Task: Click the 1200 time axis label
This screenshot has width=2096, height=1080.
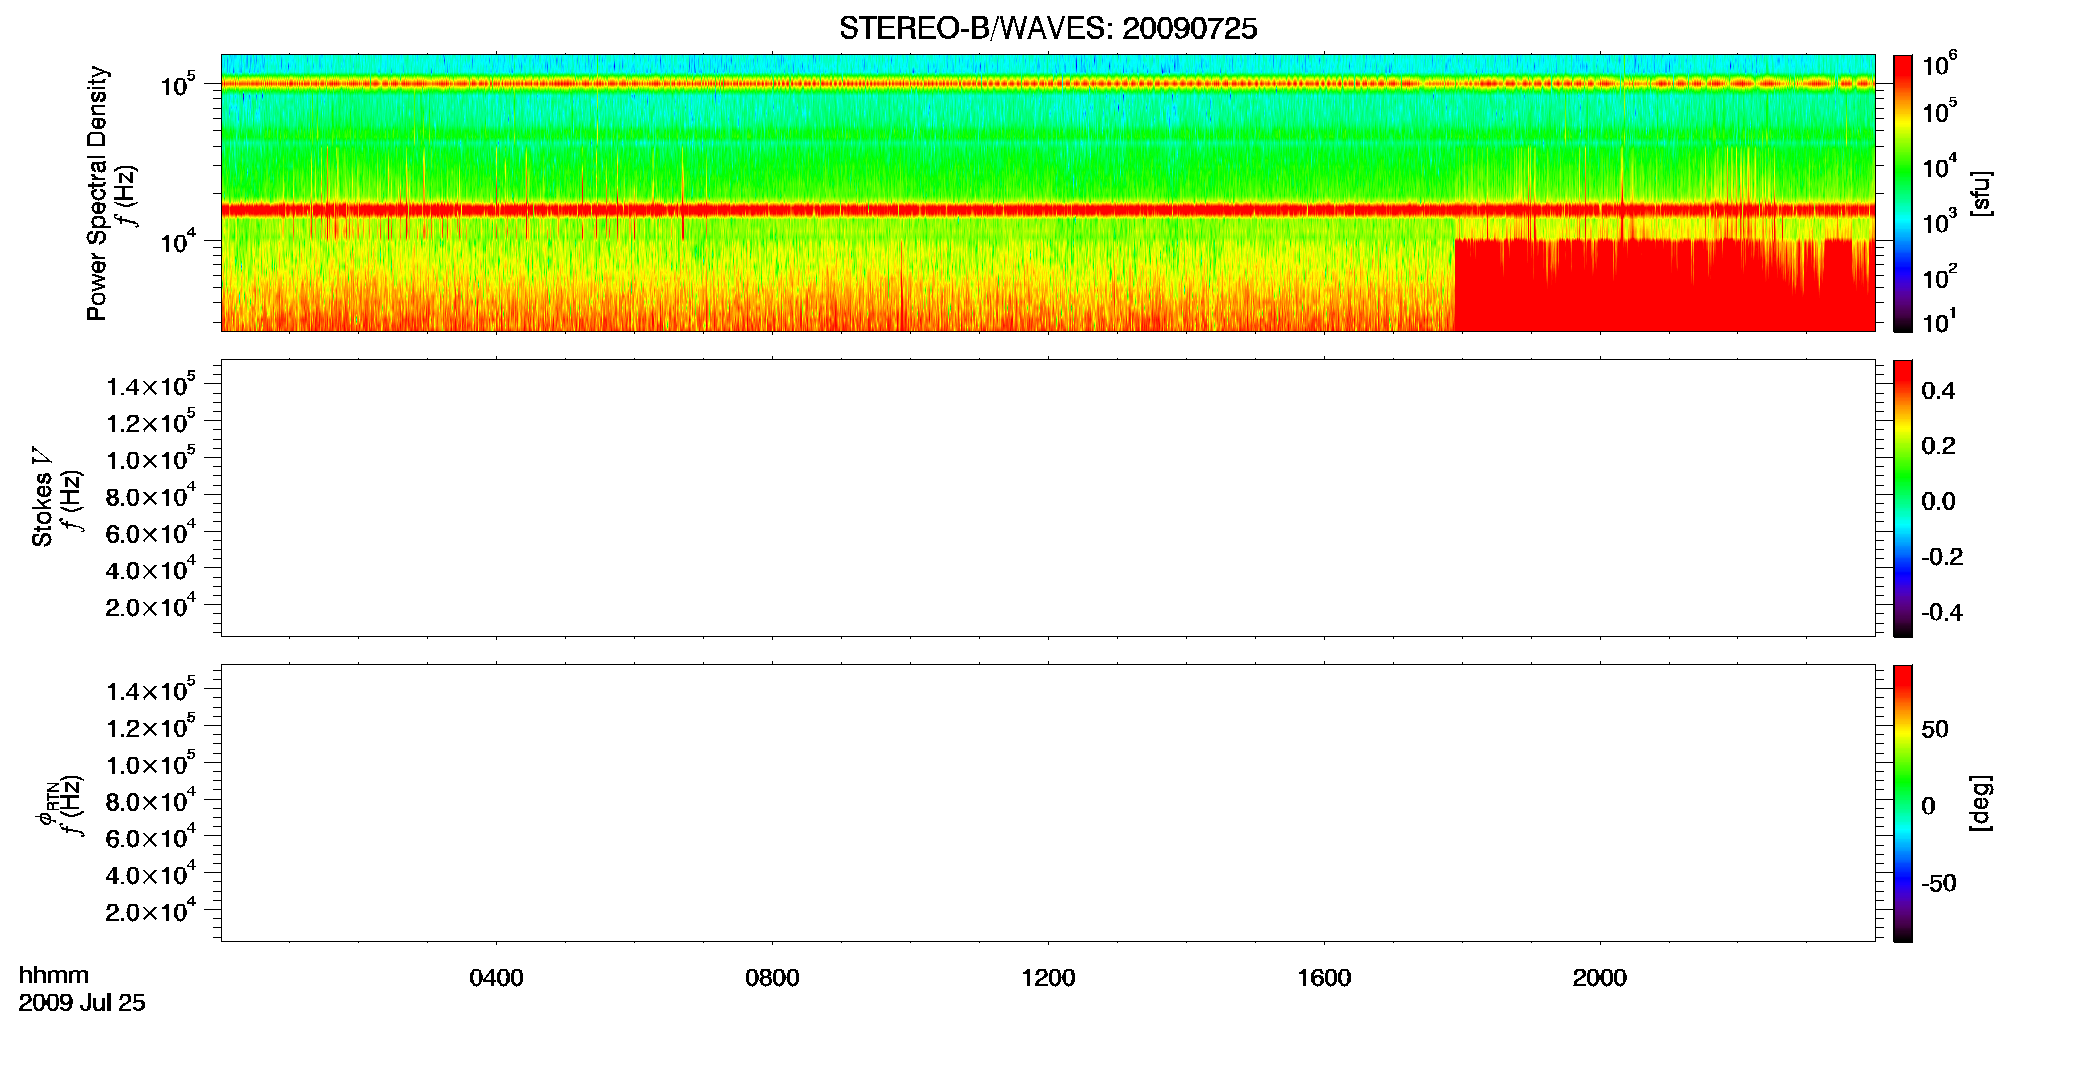Action: [x=1048, y=978]
